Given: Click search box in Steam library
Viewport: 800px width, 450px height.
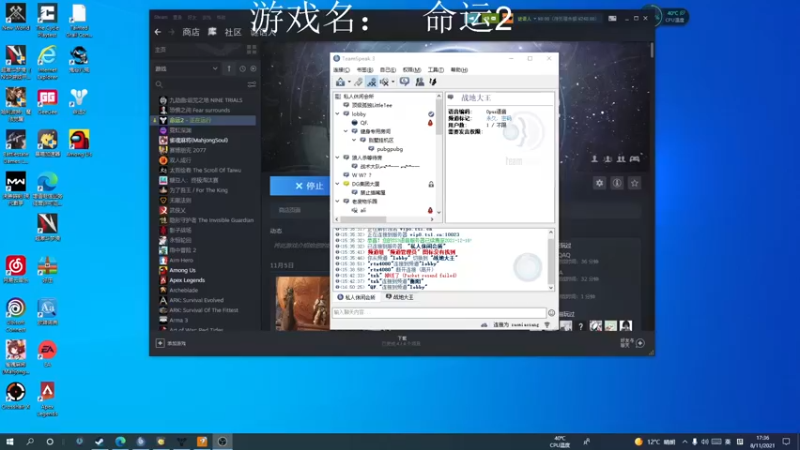Looking at the screenshot, I should click(202, 84).
